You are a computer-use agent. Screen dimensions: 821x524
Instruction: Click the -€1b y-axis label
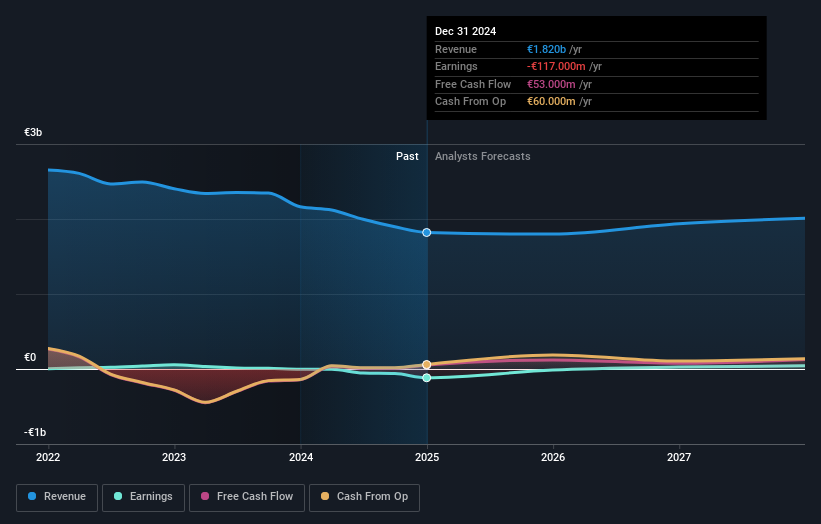point(35,432)
